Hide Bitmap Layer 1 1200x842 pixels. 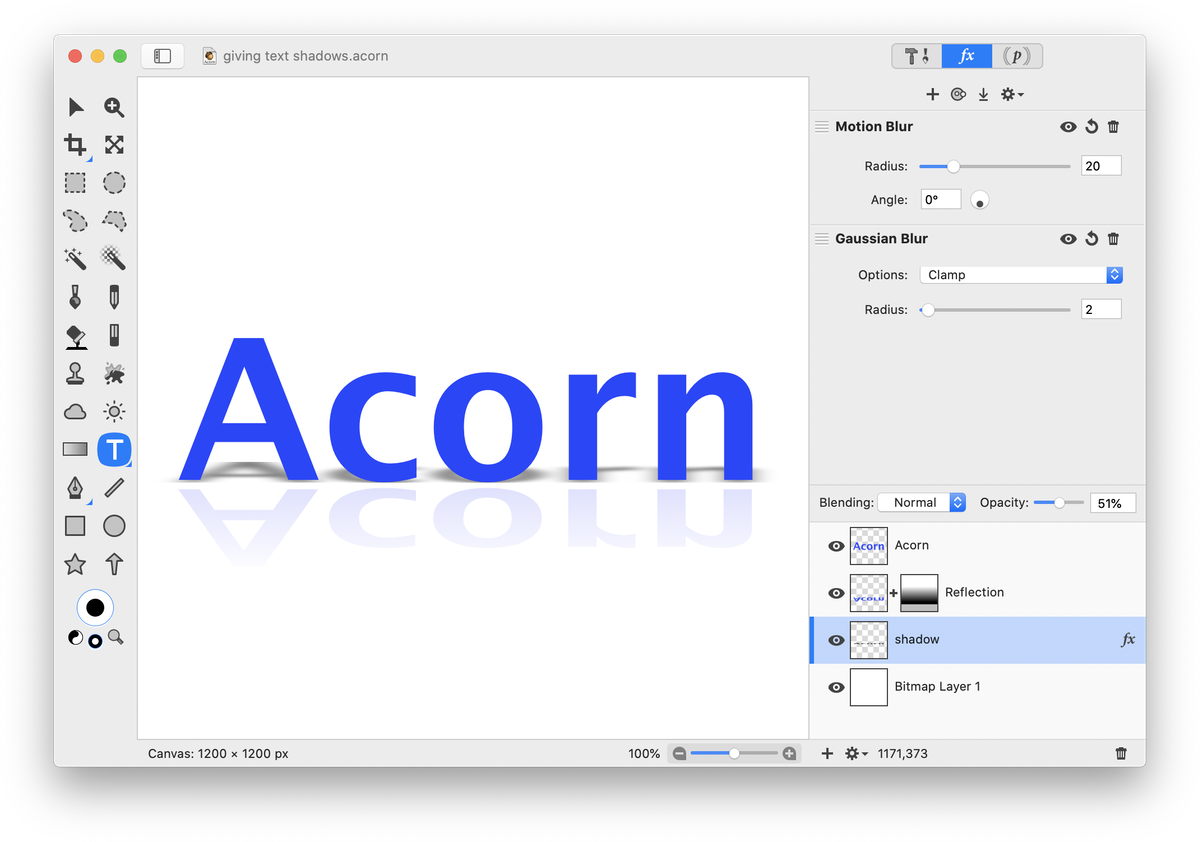click(837, 687)
